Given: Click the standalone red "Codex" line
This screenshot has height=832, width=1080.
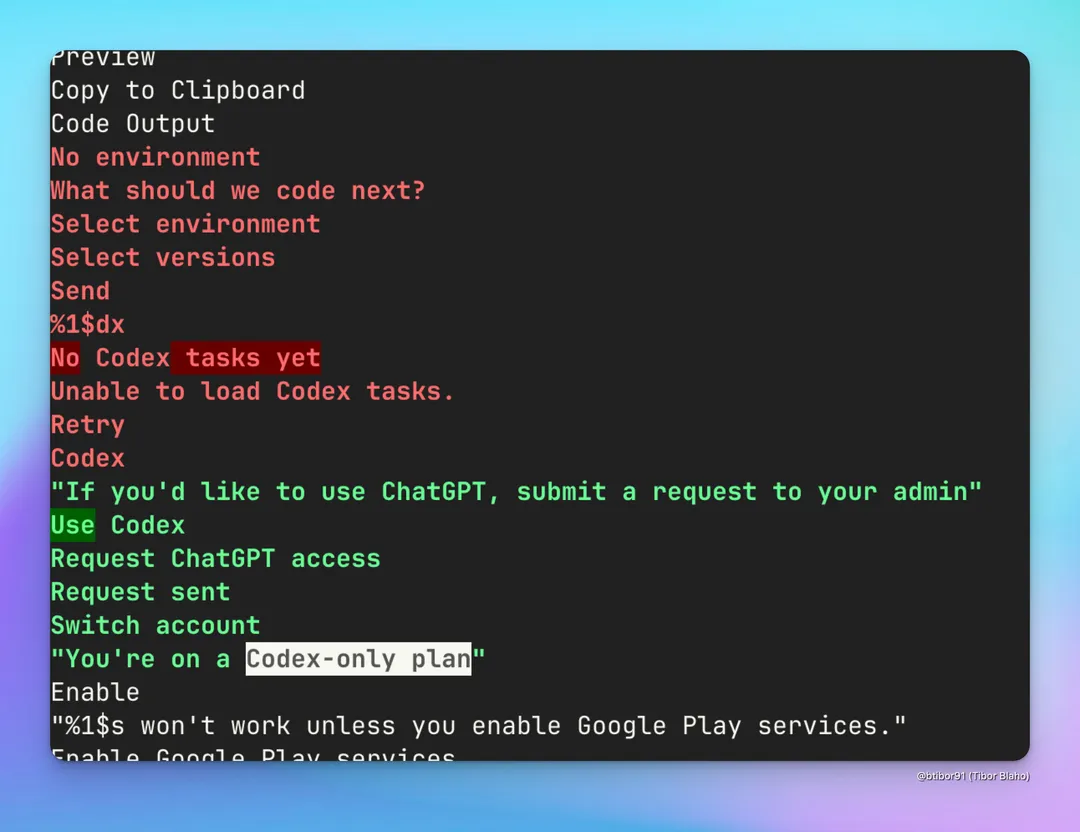Looking at the screenshot, I should click(87, 458).
